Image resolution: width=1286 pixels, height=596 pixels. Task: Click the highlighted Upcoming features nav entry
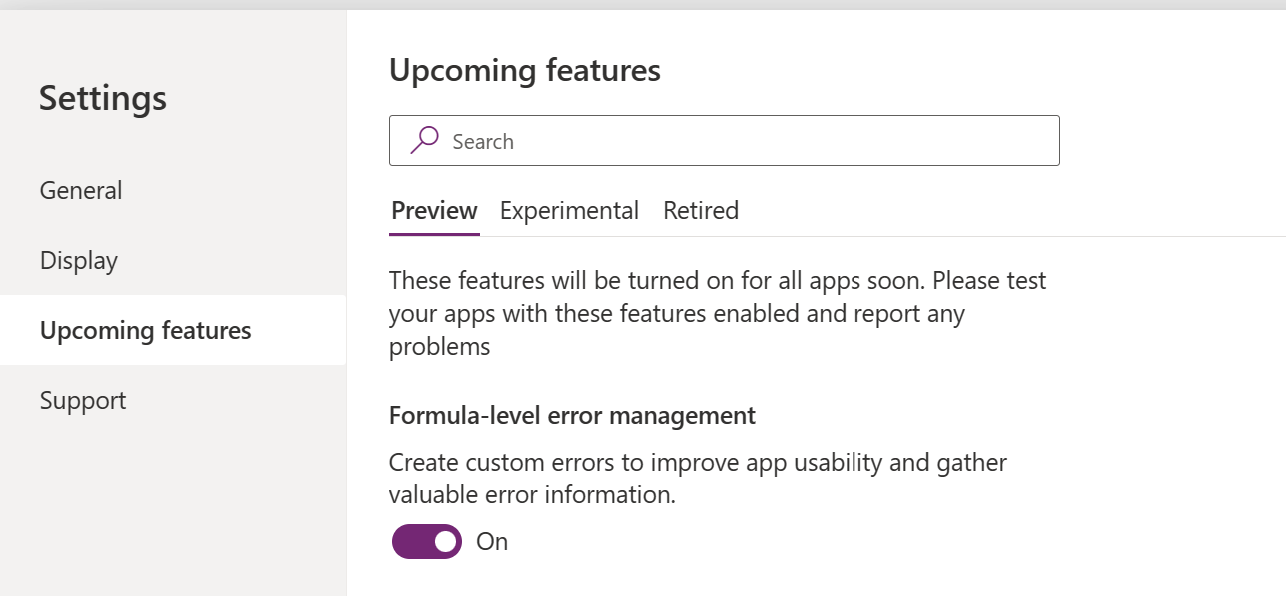click(x=144, y=330)
